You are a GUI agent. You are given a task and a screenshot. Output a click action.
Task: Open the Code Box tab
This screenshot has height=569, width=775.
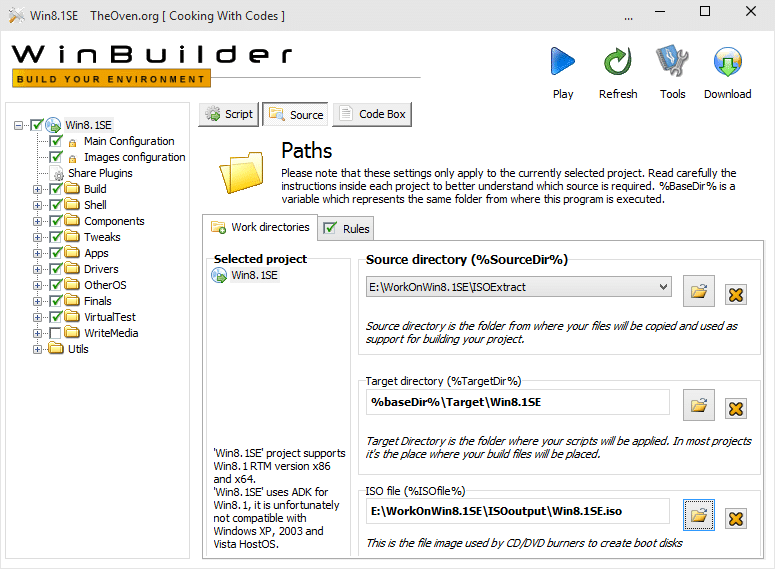coord(372,114)
